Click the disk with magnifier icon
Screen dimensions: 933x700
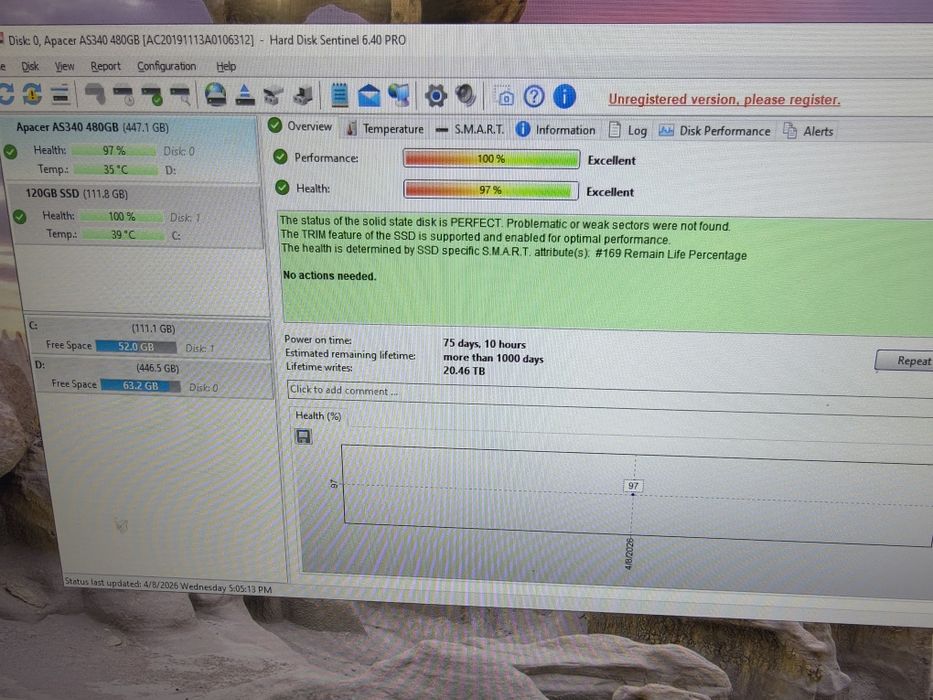click(x=180, y=95)
